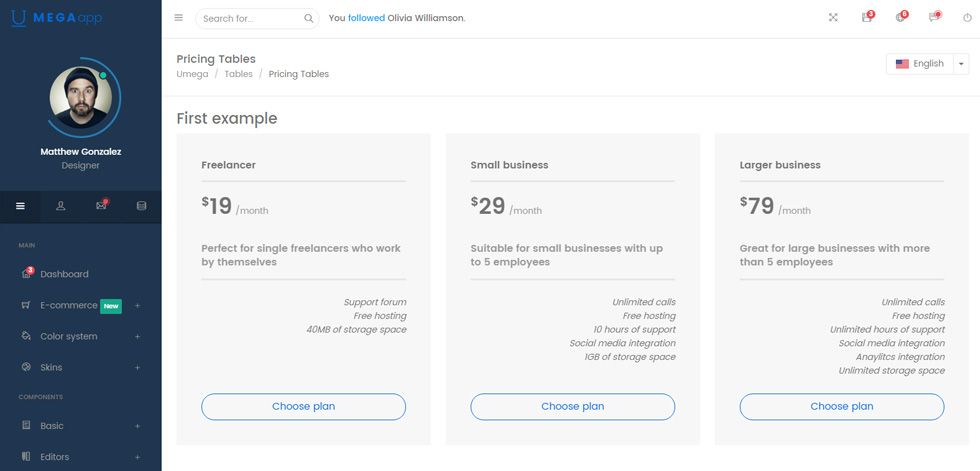Image resolution: width=980 pixels, height=471 pixels.
Task: Click the Matthew Gonzalez name
Action: pos(81,152)
